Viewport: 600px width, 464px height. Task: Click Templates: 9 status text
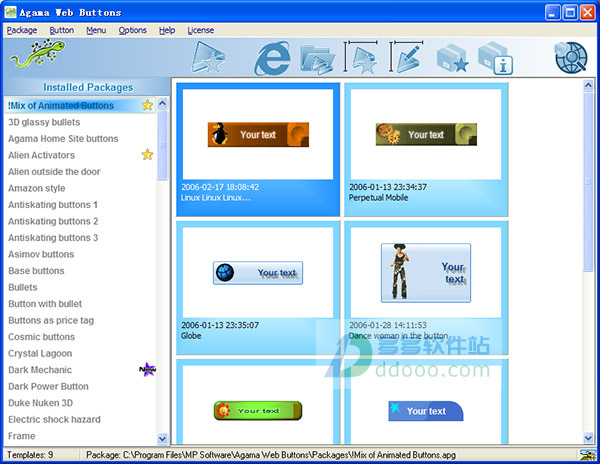[30, 455]
